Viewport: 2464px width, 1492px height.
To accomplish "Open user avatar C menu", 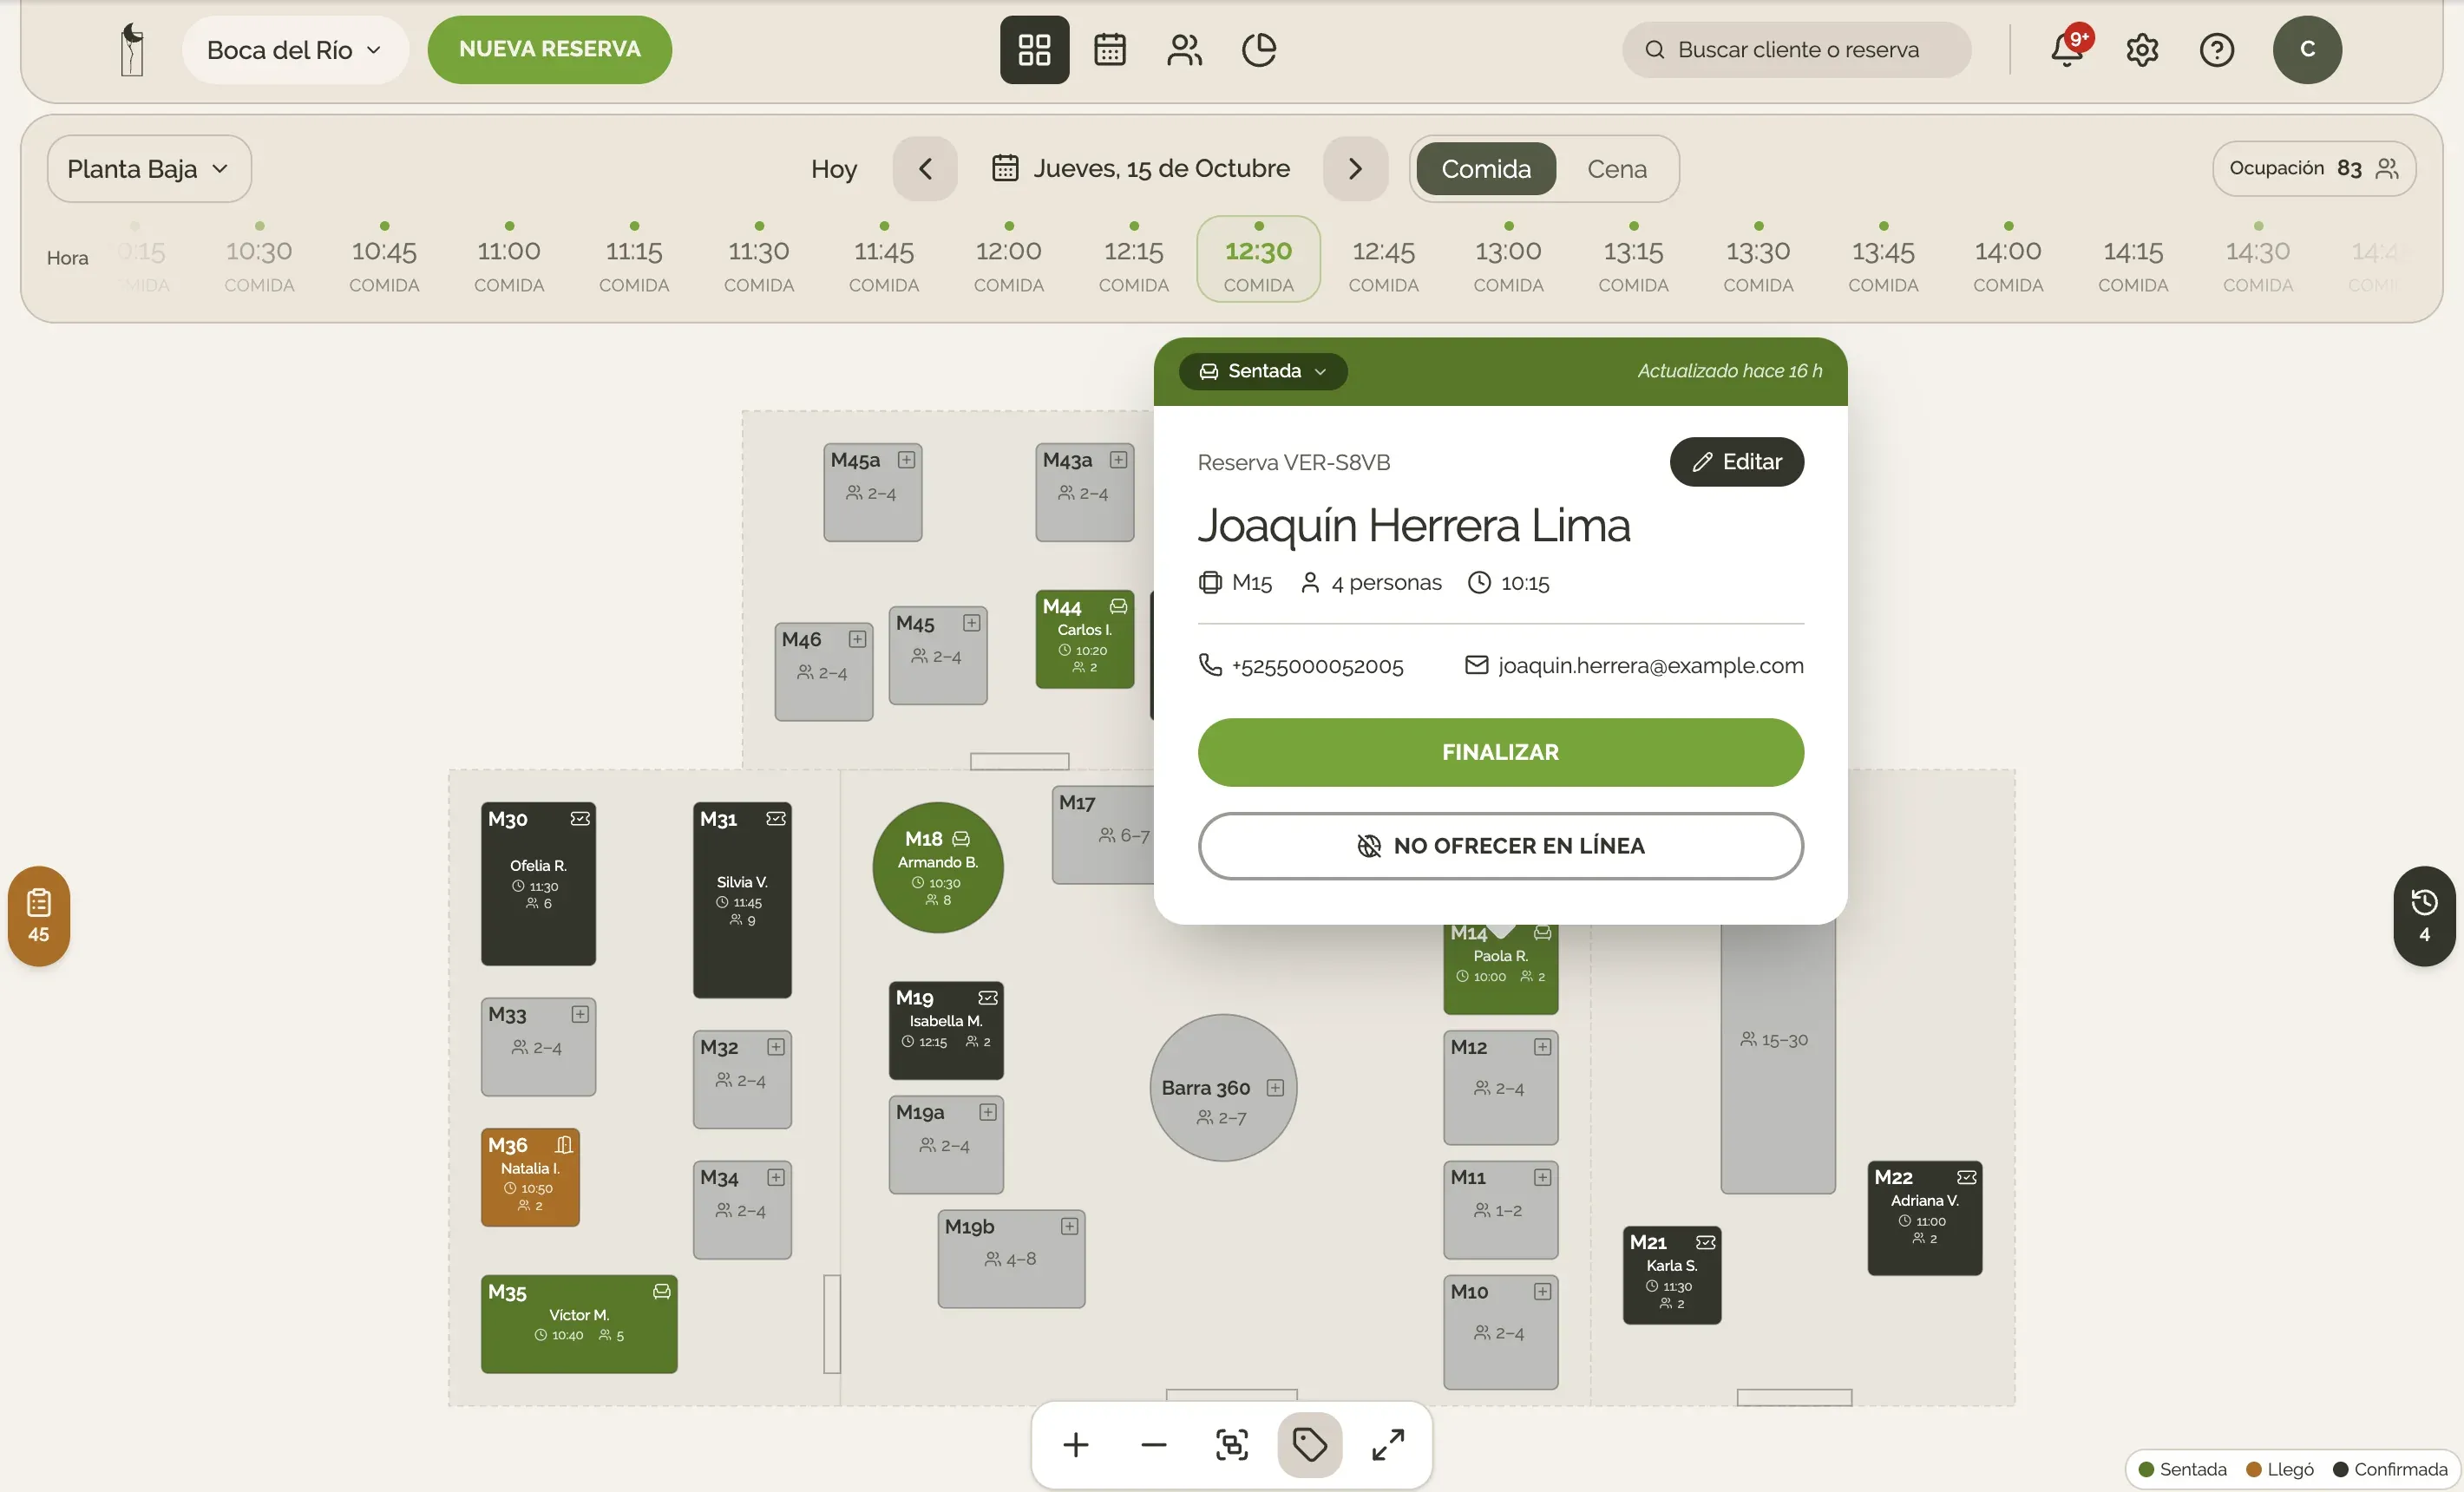I will 2307,49.
